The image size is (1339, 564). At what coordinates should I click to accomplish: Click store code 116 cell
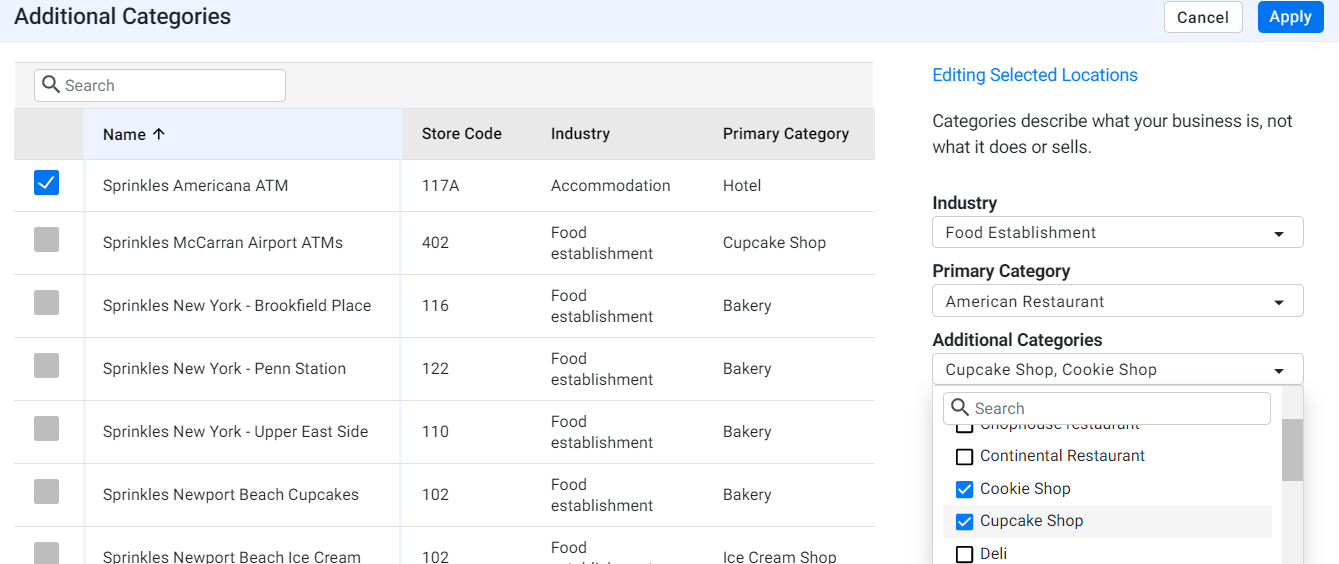tap(436, 306)
